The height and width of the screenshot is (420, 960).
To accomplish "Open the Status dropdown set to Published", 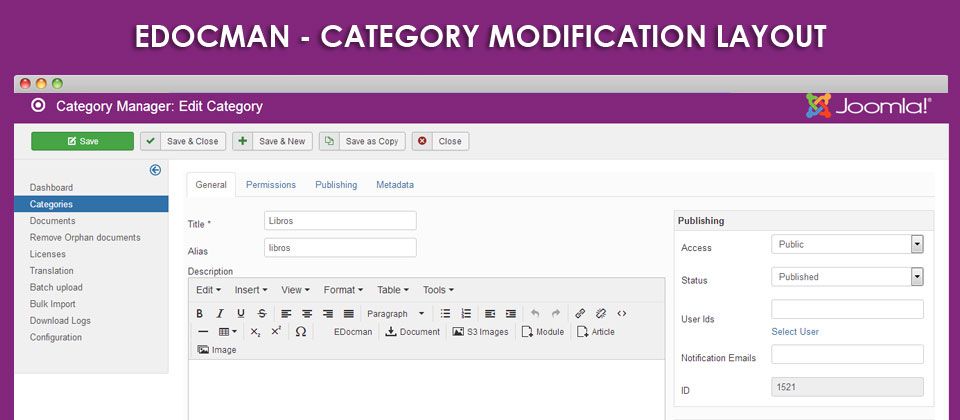I will point(847,277).
